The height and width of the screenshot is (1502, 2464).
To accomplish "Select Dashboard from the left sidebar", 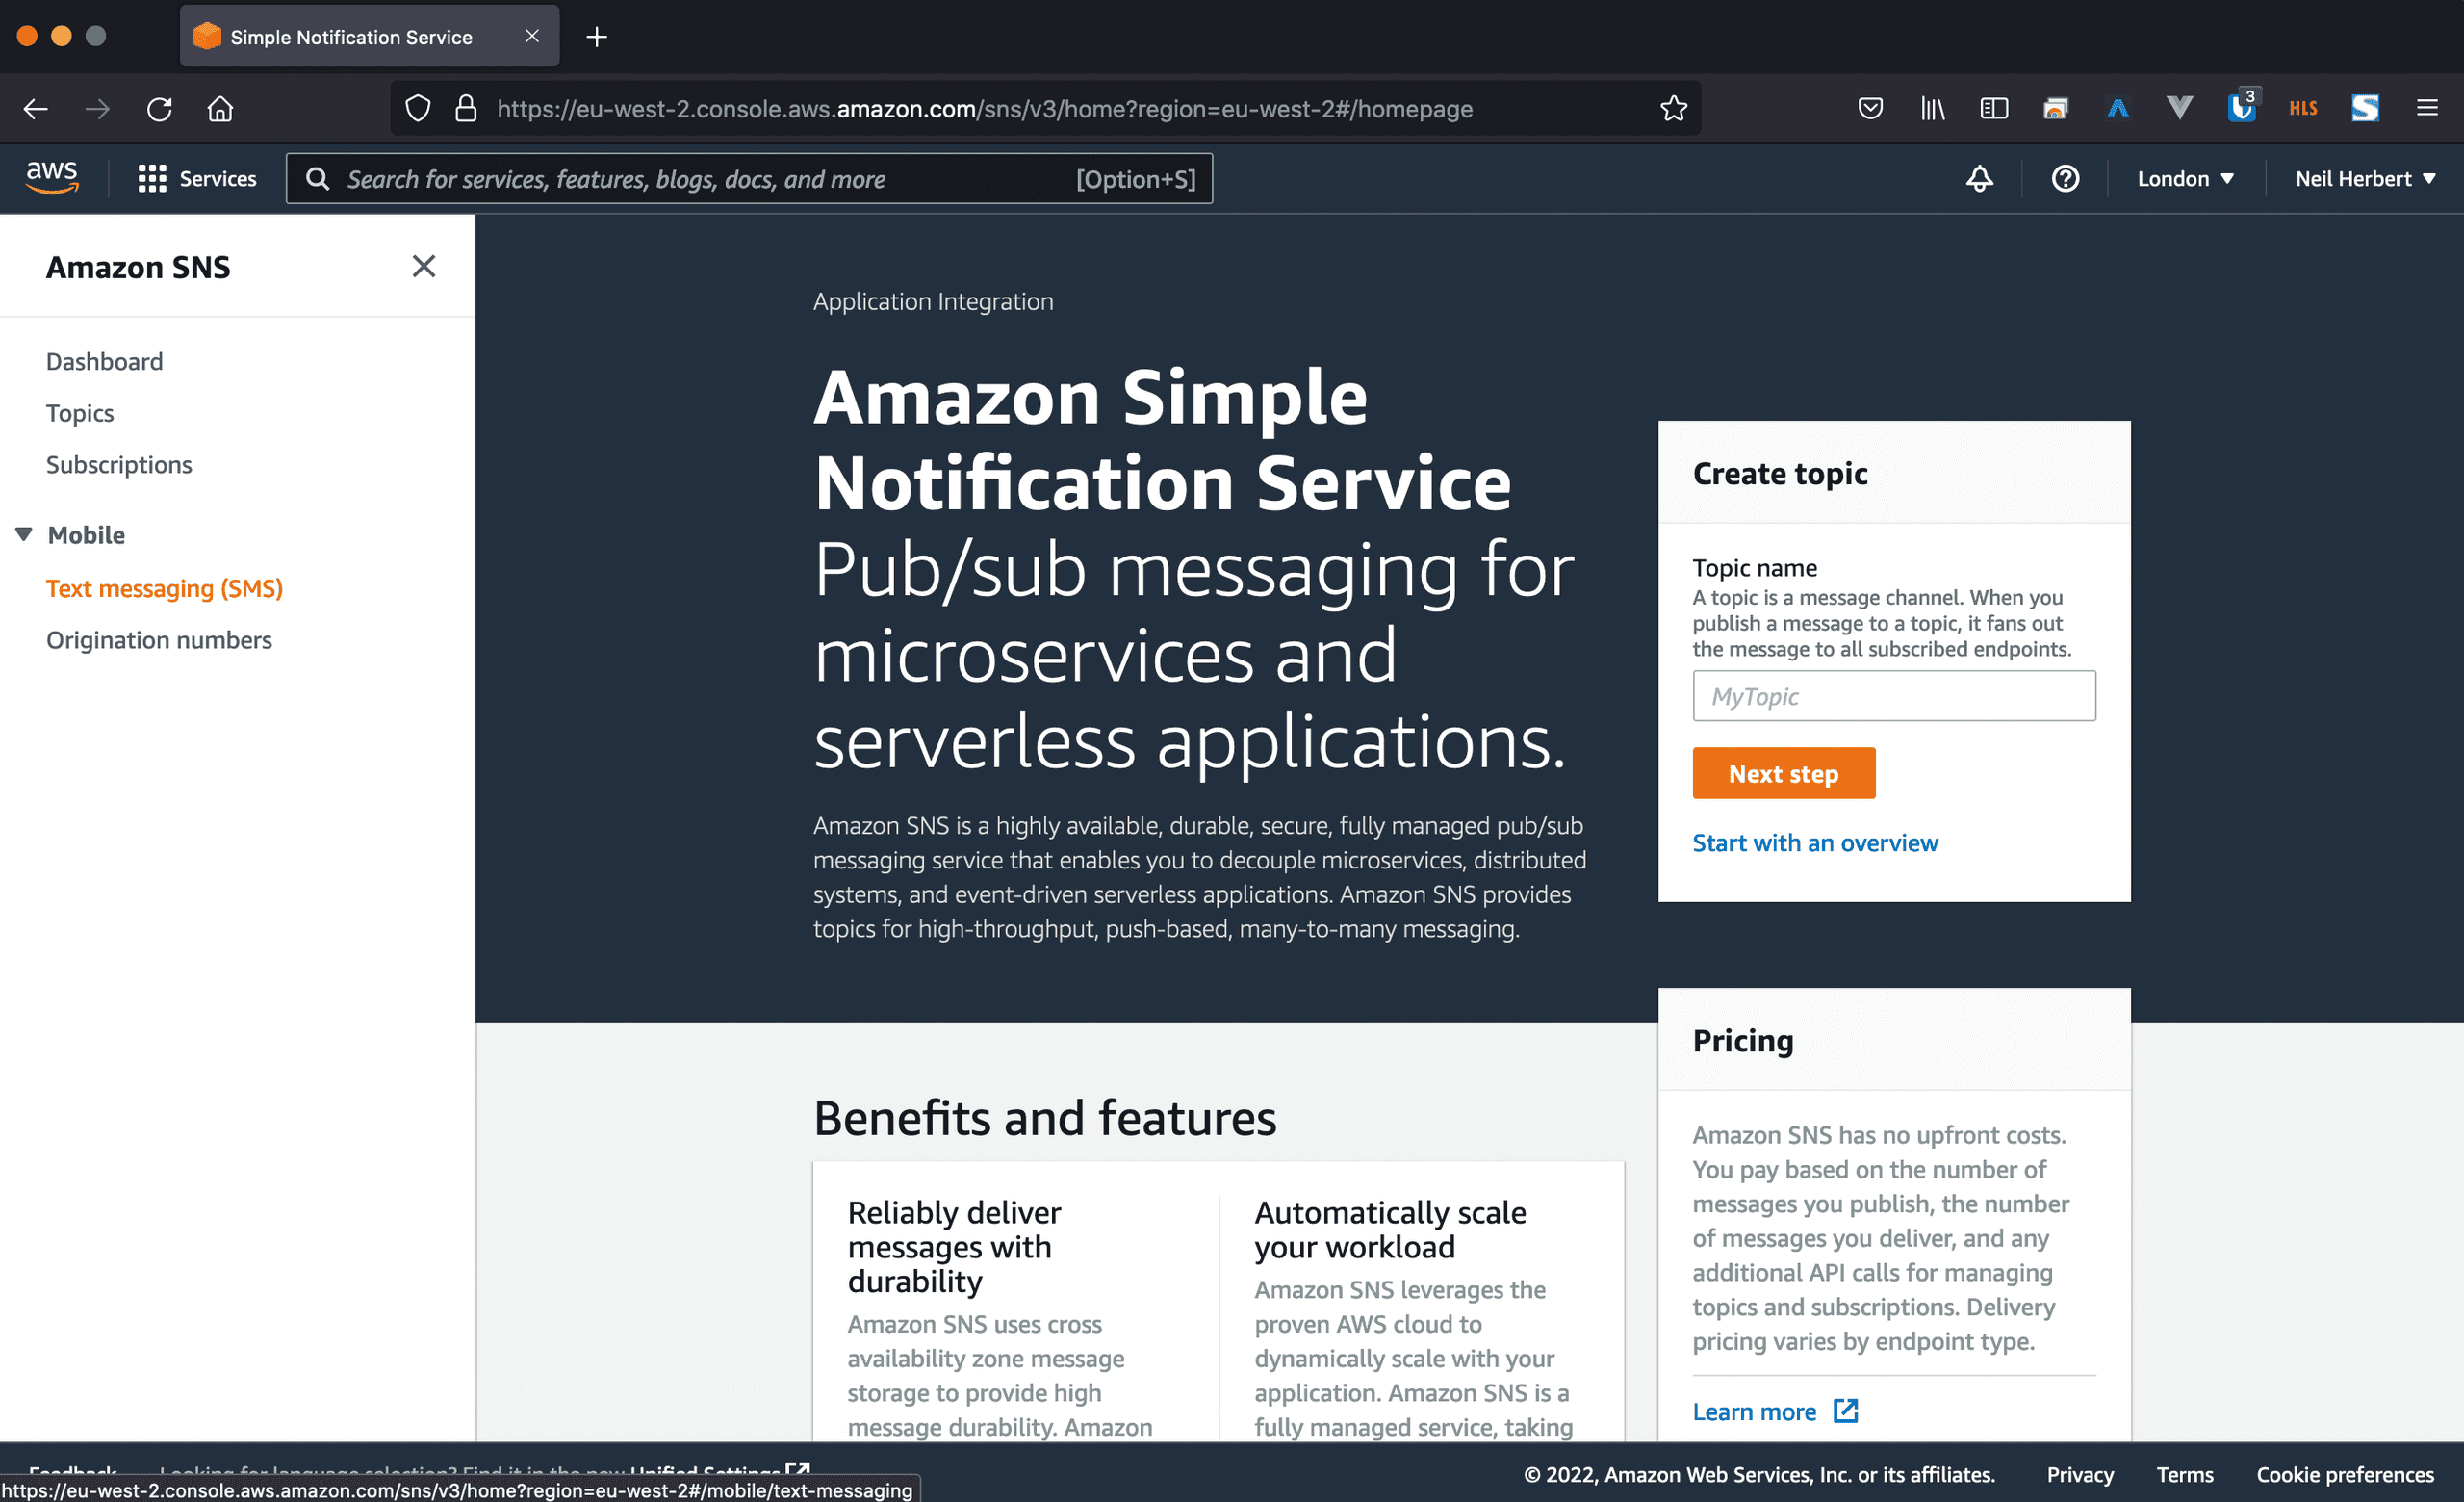I will pyautogui.click(x=106, y=361).
